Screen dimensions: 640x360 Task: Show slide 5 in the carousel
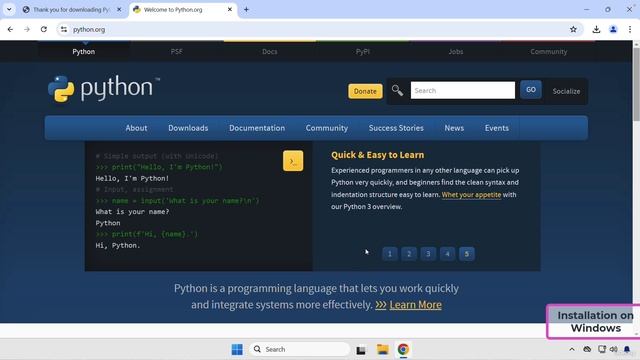[x=467, y=254]
